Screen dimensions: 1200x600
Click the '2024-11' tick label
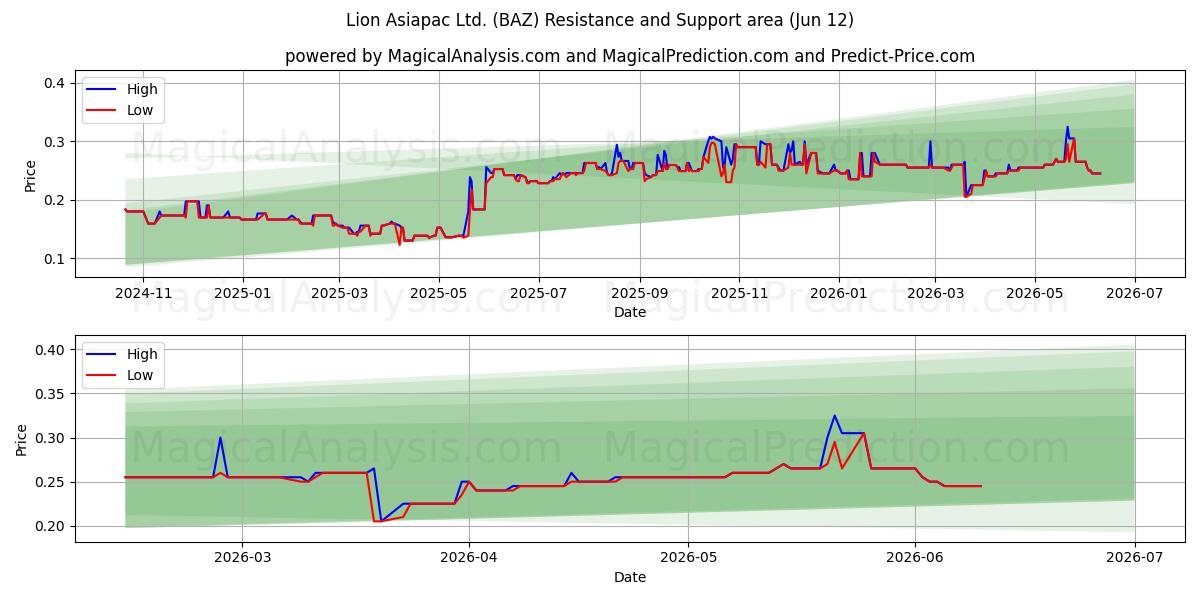tap(143, 294)
